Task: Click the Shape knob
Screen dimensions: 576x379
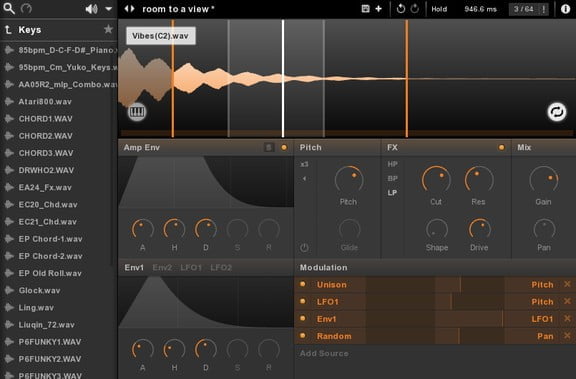Action: (437, 230)
